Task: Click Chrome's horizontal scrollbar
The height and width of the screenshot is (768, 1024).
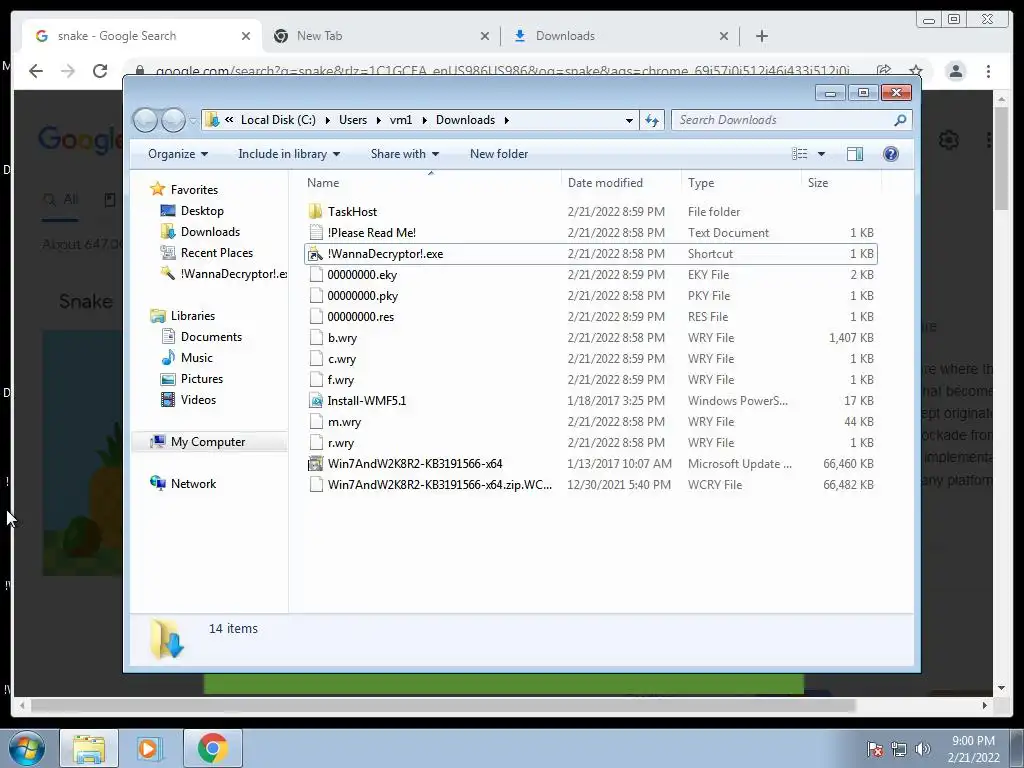Action: (x=443, y=705)
